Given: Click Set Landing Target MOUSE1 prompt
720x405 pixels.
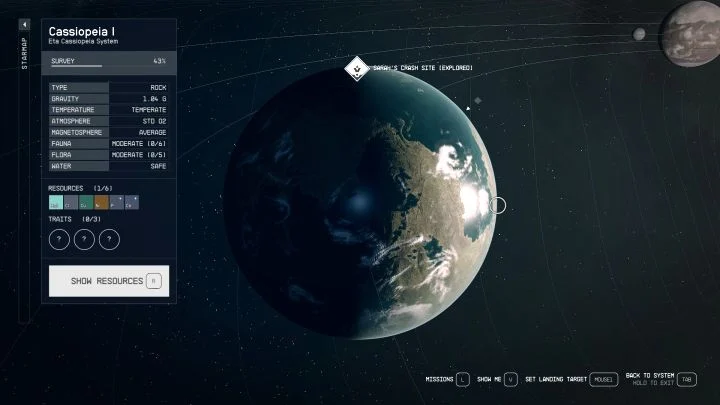Looking at the screenshot, I should click(603, 379).
